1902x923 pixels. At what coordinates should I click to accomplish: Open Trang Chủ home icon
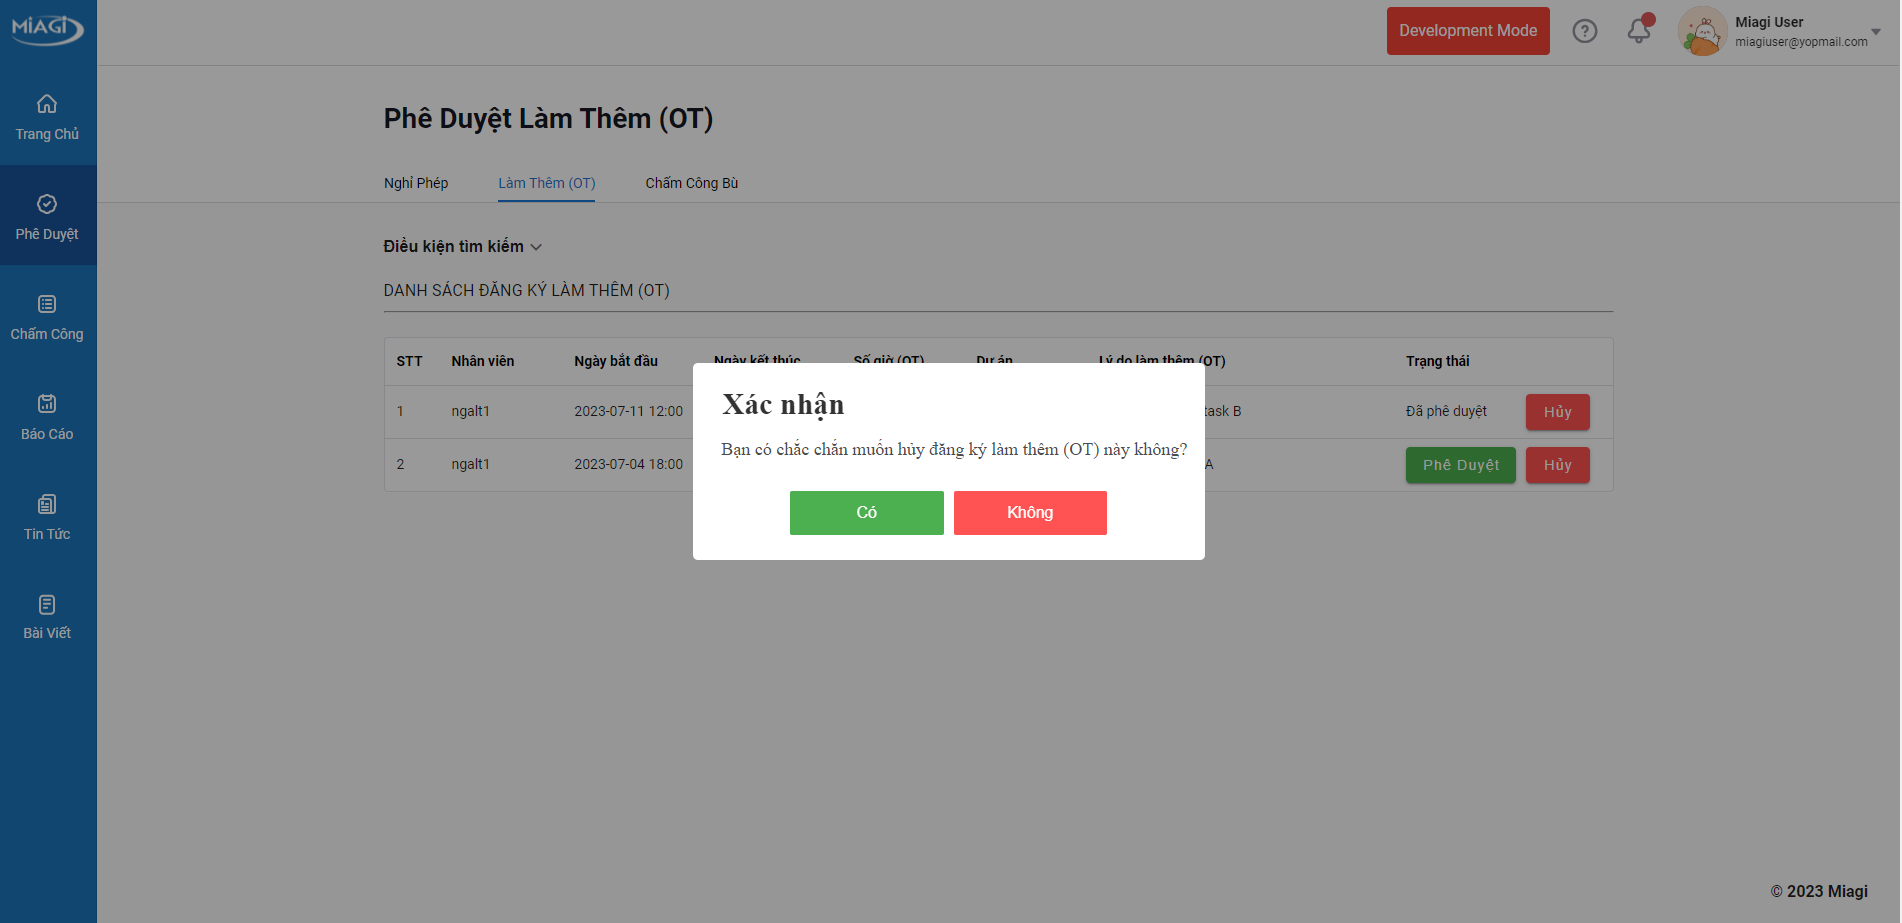click(47, 104)
